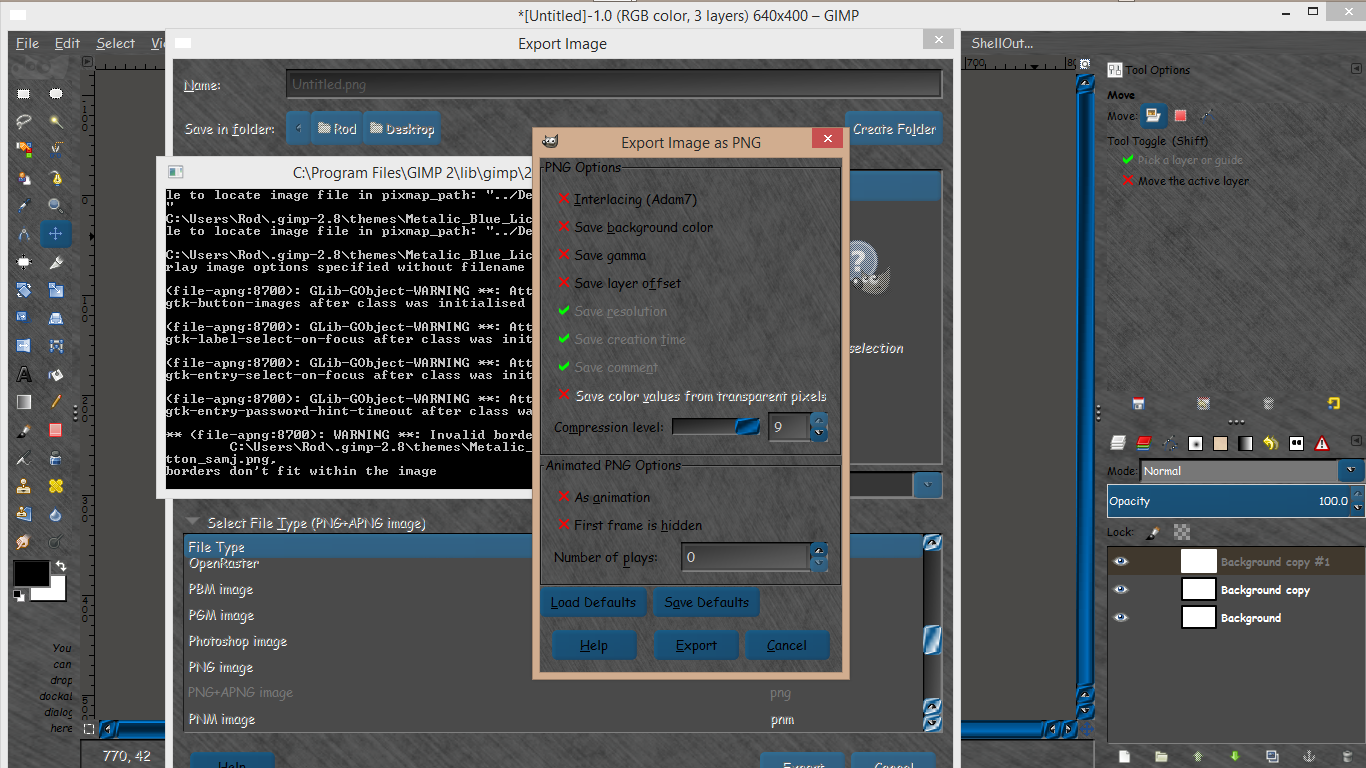1366x768 pixels.
Task: Open the Edit menu
Action: (67, 43)
